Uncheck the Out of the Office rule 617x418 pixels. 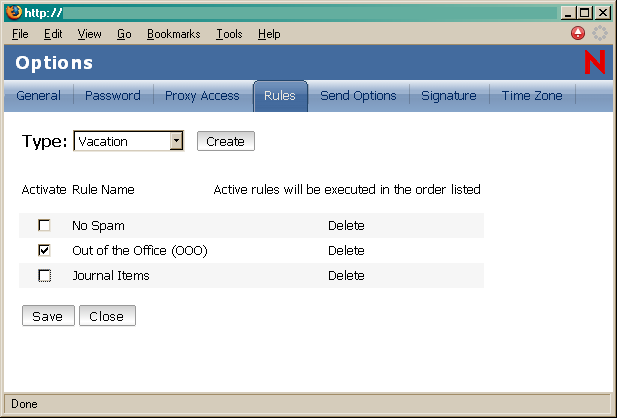(x=44, y=250)
